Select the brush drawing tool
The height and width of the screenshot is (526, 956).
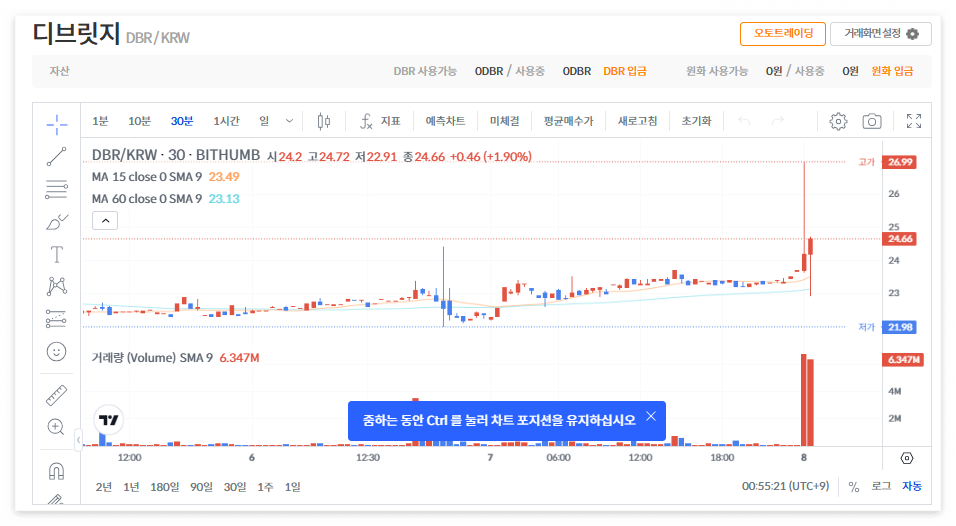tap(57, 222)
